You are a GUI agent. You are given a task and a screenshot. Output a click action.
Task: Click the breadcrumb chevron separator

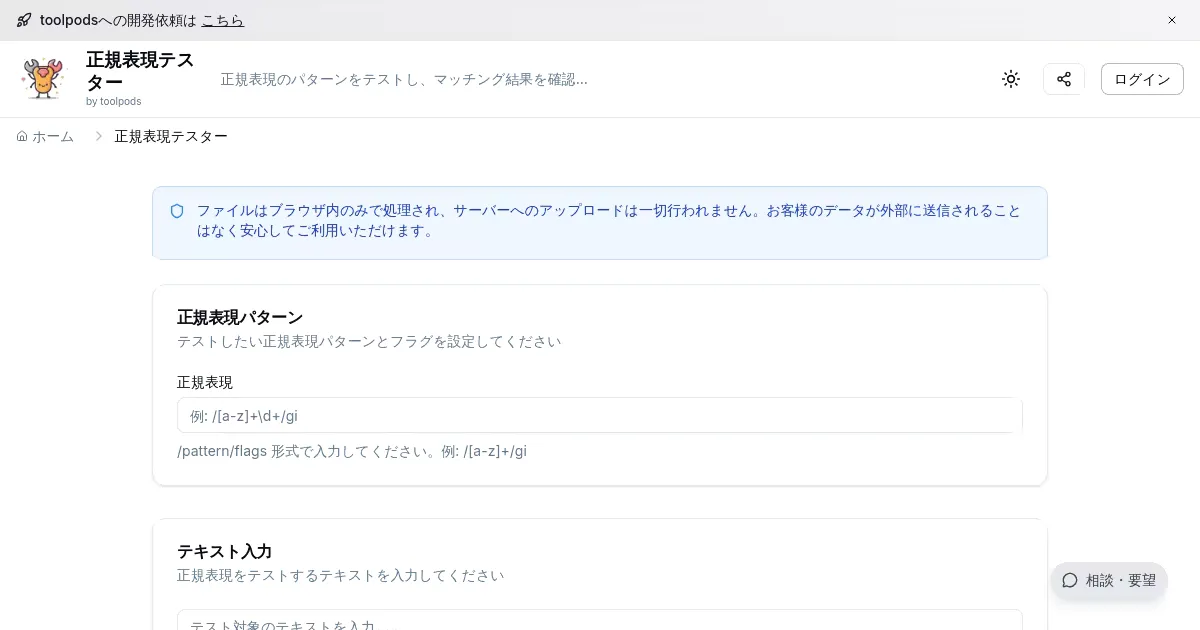coord(98,136)
